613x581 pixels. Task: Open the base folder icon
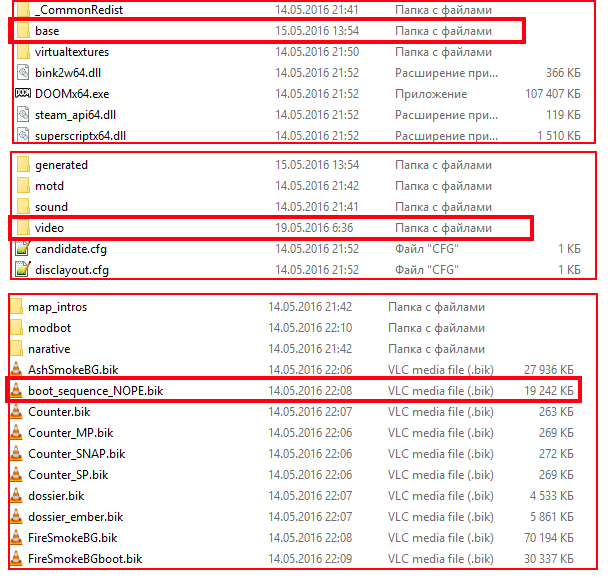pos(23,30)
